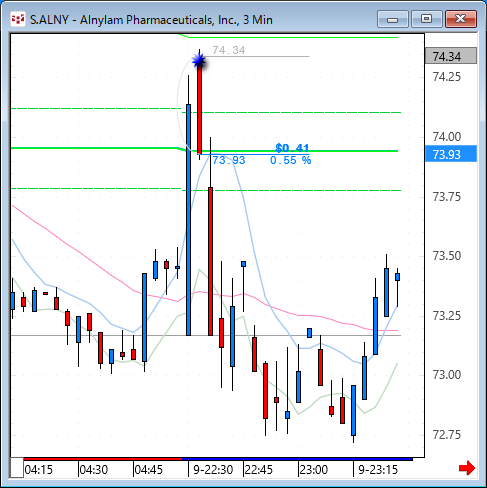Select the grey 74.34 price axis label
This screenshot has height=488, width=487.
[x=451, y=56]
